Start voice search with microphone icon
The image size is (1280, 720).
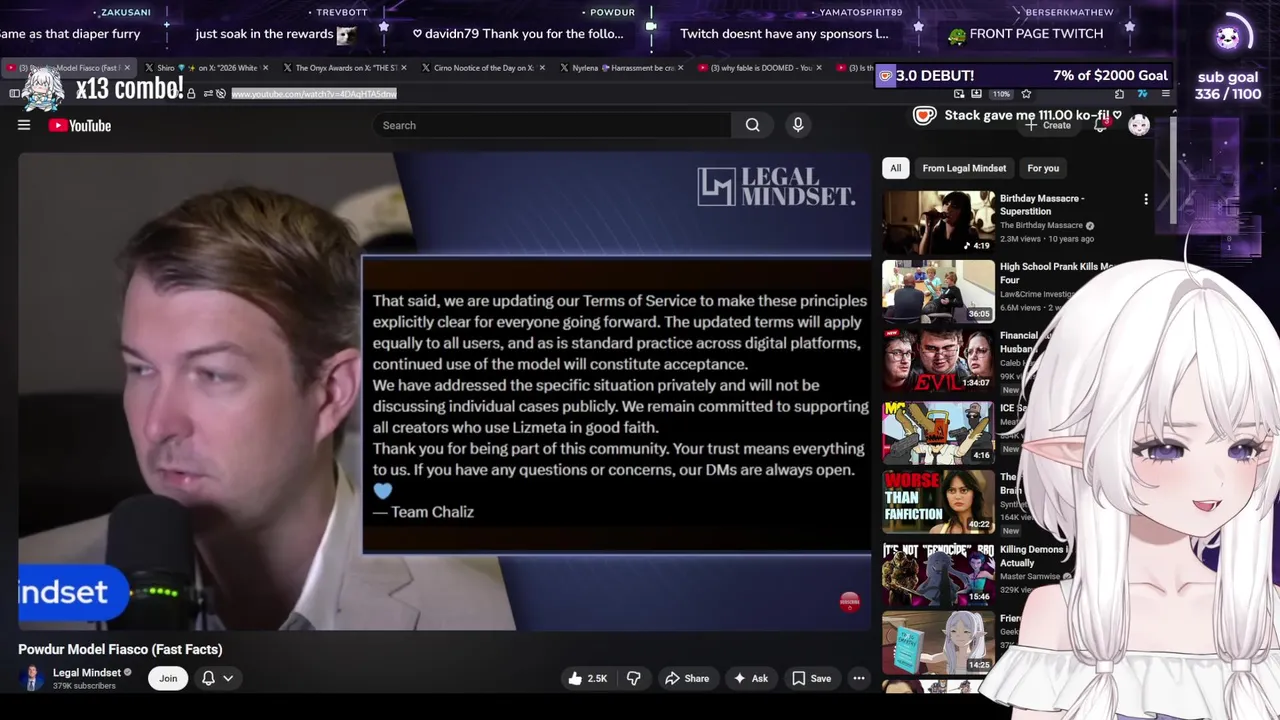click(x=798, y=125)
